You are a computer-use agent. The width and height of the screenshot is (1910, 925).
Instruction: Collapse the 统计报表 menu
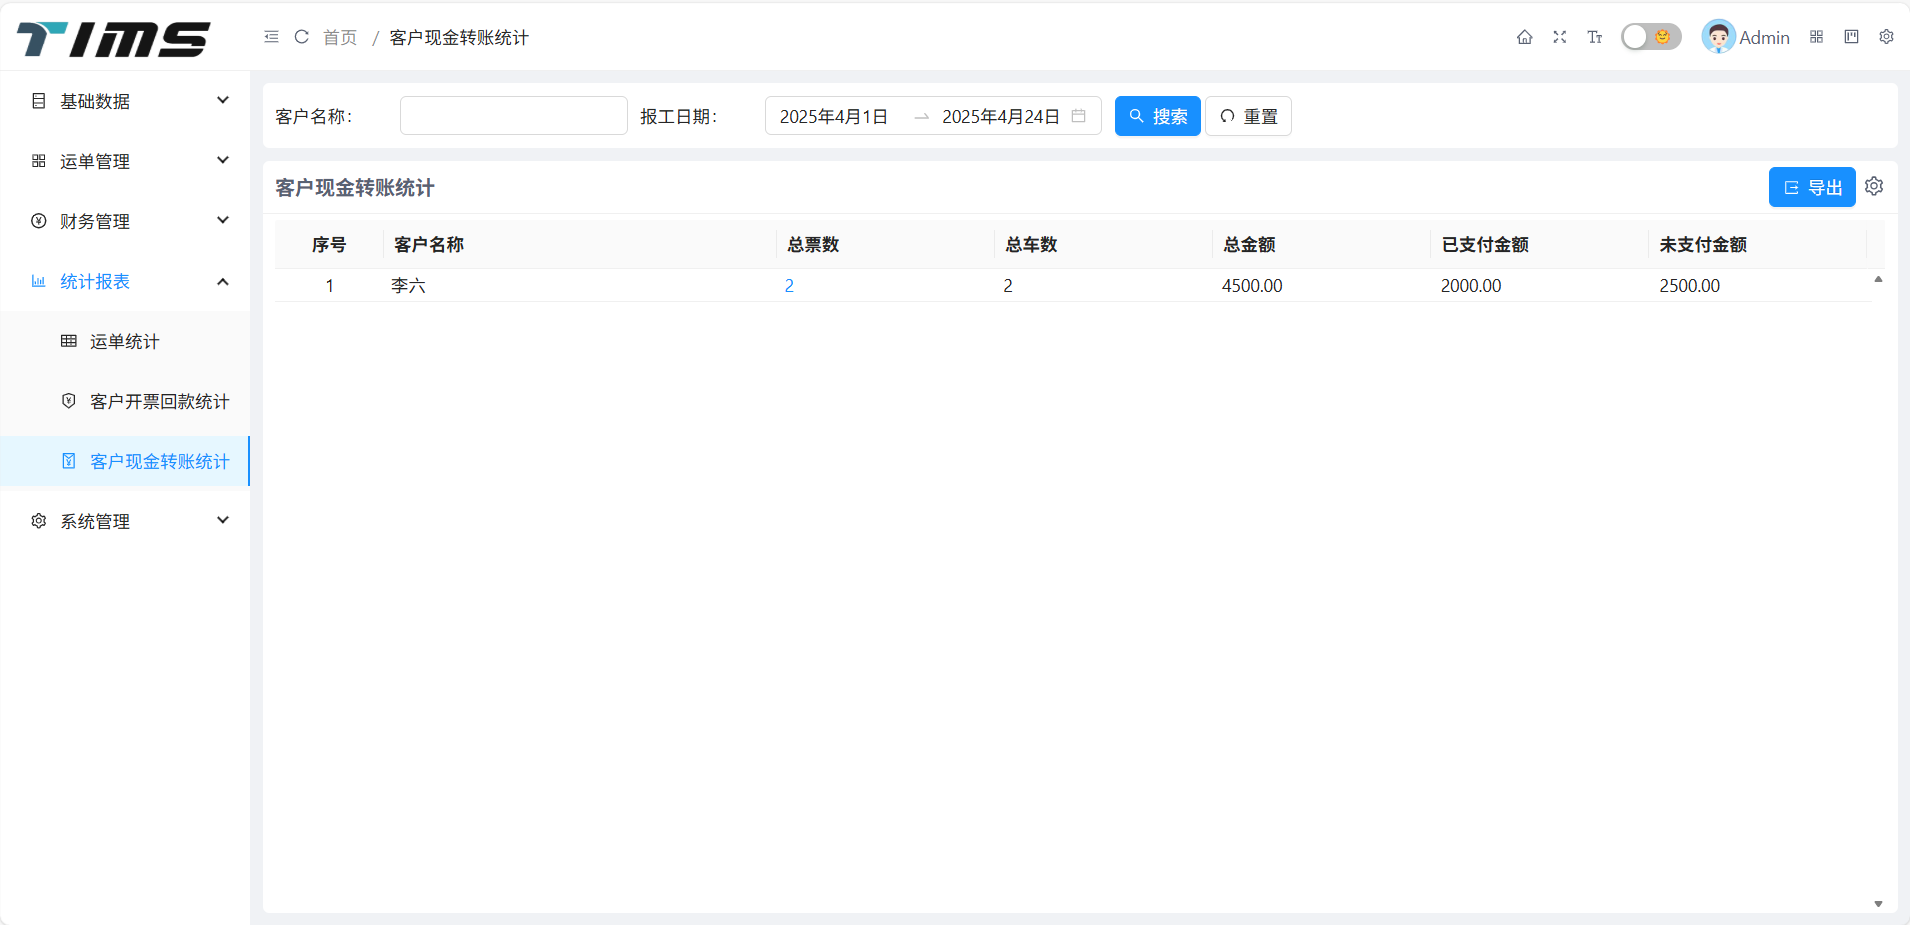pos(130,281)
